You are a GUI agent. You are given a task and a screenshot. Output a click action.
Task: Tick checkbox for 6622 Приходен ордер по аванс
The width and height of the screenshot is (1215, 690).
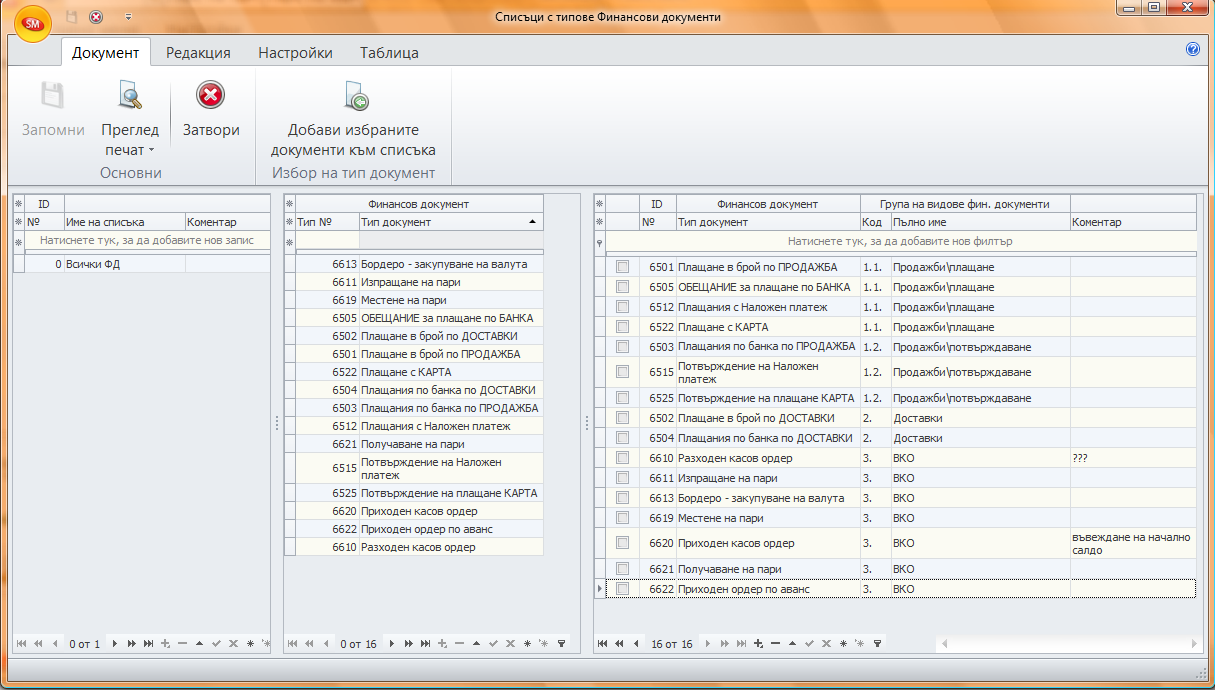pos(622,589)
